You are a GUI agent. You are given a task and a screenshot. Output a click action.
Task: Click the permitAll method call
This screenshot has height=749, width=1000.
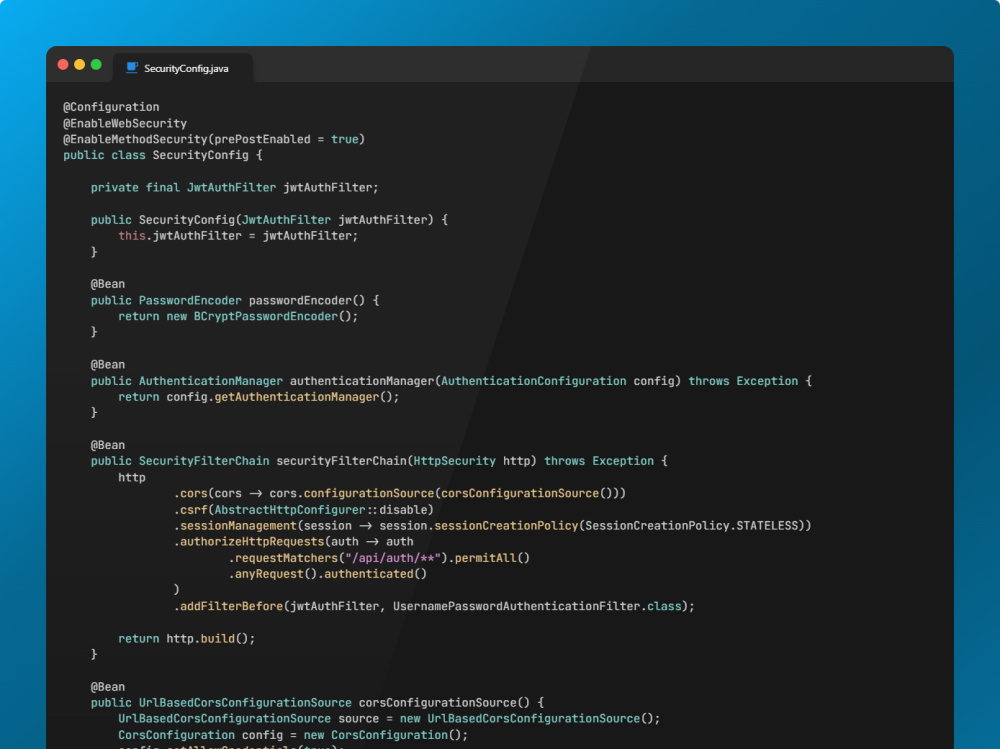(x=485, y=558)
